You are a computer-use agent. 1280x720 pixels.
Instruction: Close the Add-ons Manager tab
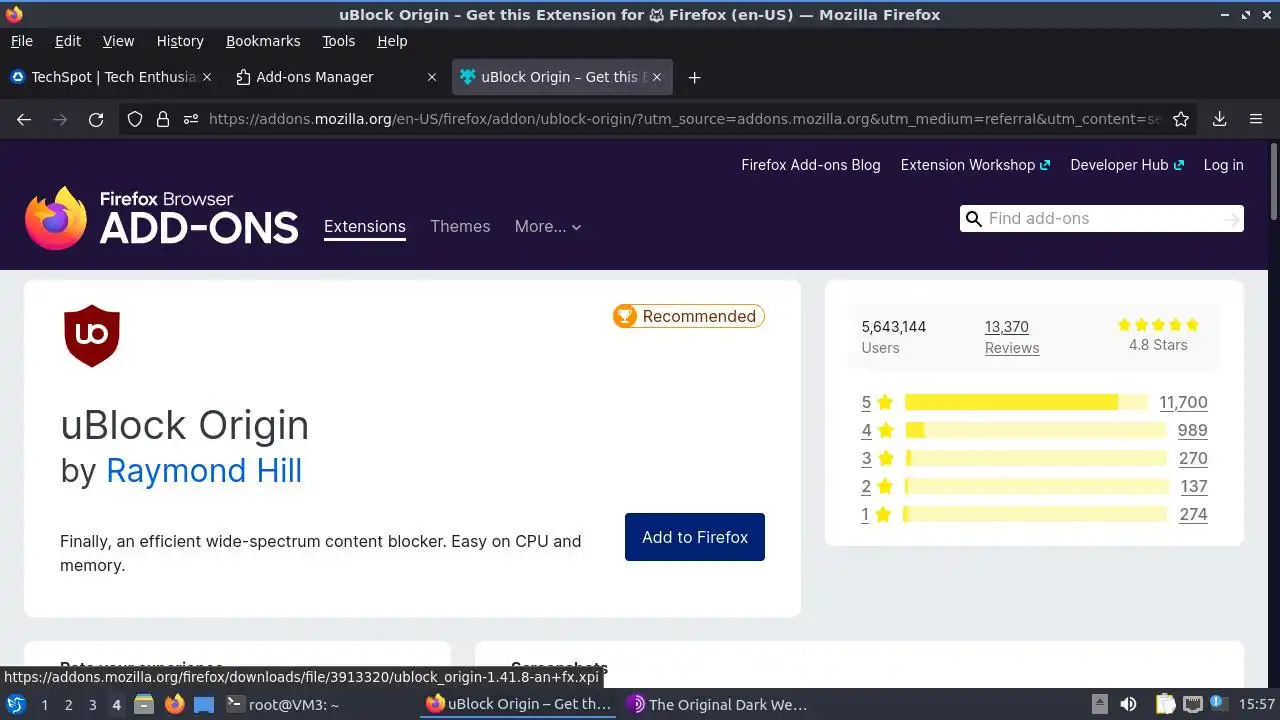pyautogui.click(x=432, y=77)
